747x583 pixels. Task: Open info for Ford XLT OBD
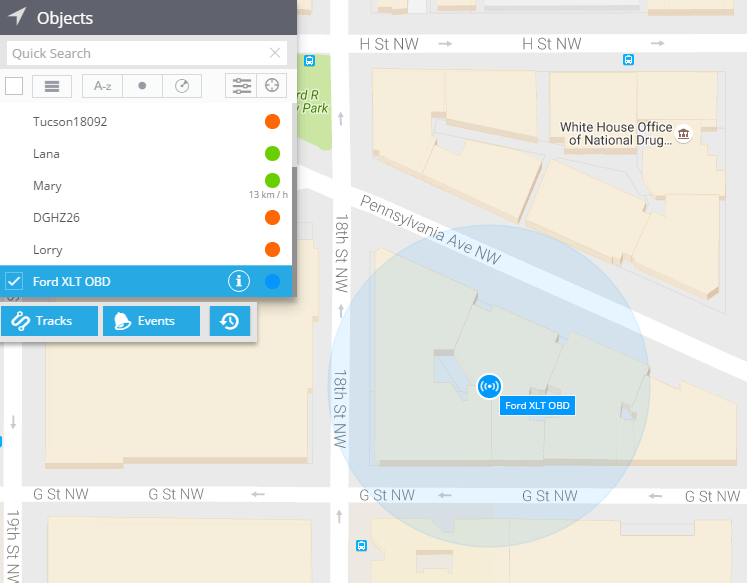[239, 281]
